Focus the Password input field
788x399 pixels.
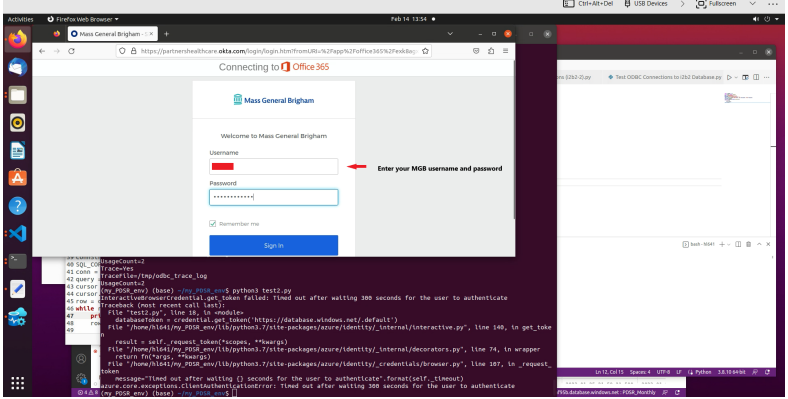tap(273, 197)
